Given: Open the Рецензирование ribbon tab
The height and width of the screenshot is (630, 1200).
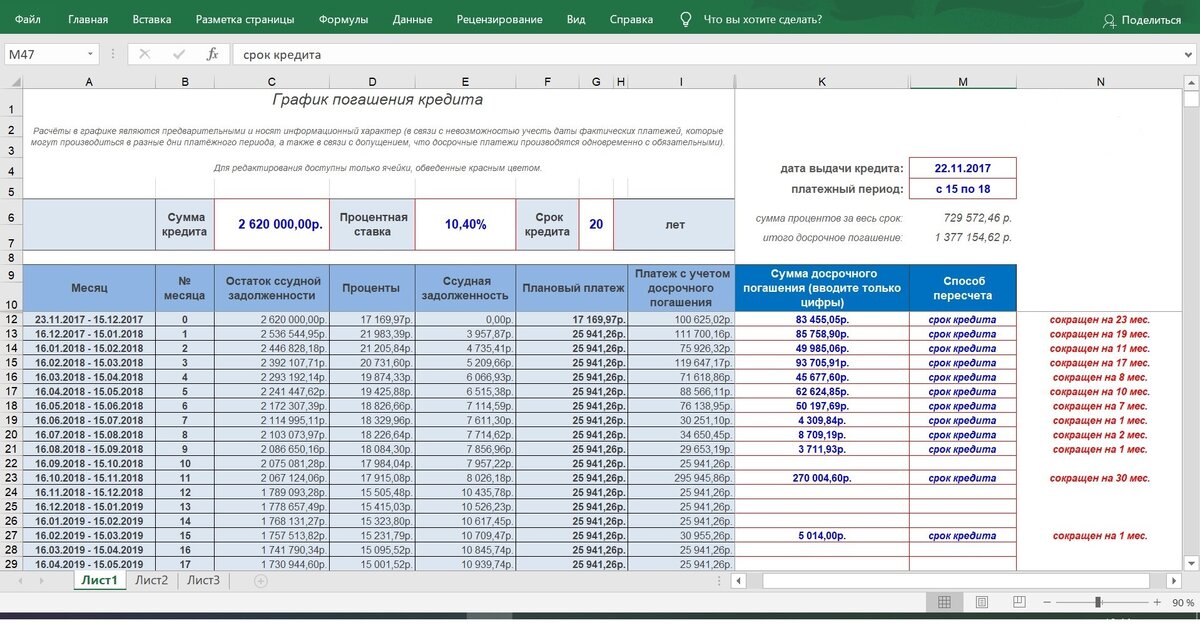Looking at the screenshot, I should coord(499,19).
